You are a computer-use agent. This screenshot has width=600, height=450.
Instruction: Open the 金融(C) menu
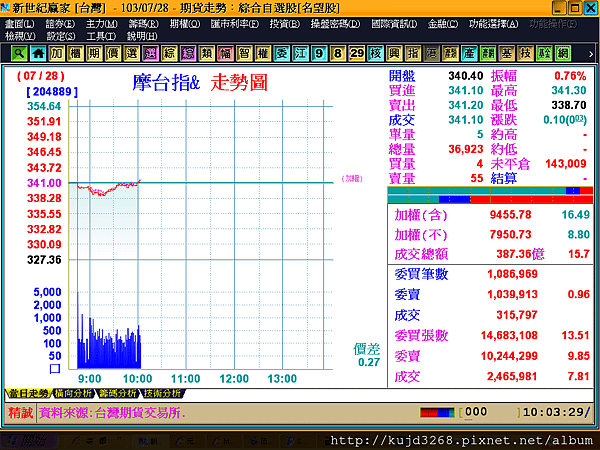click(x=443, y=24)
